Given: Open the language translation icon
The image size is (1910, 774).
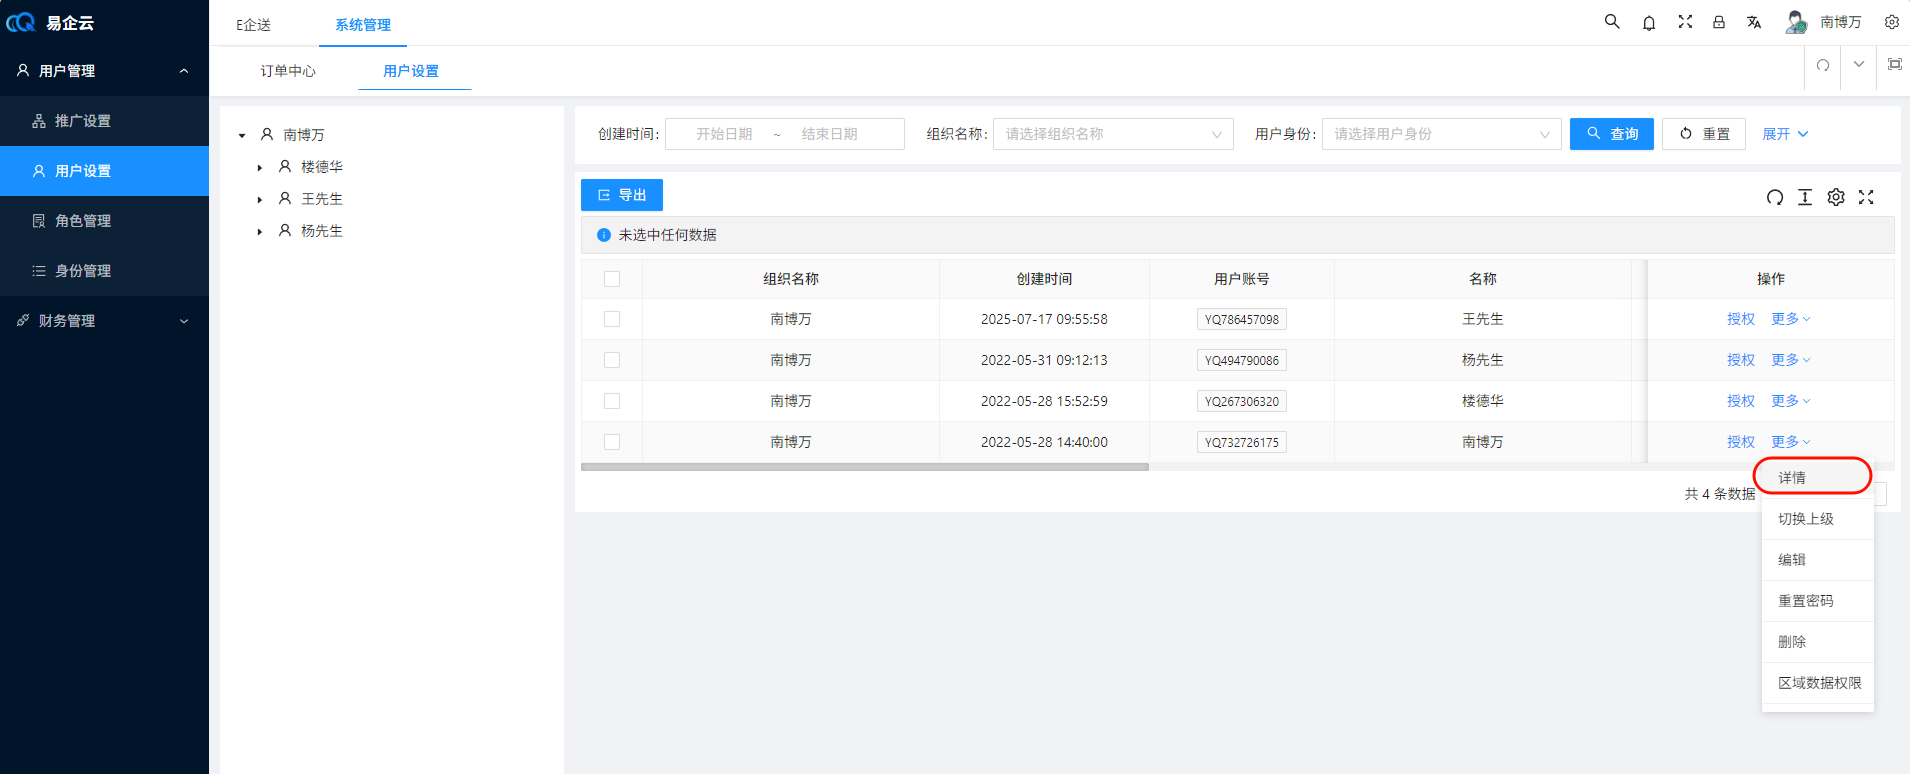Looking at the screenshot, I should point(1754,22).
